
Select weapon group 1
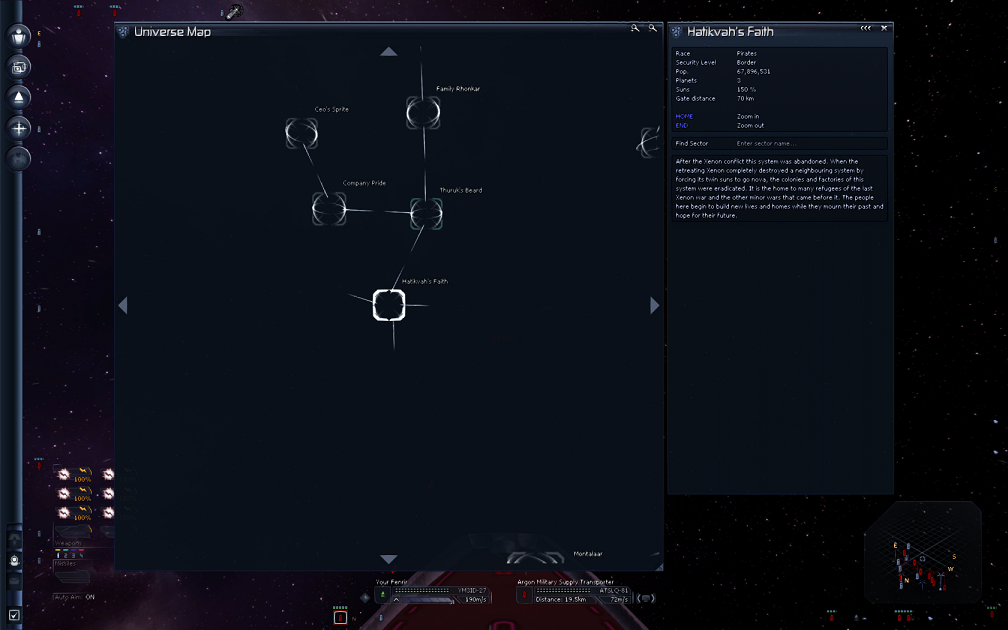pyautogui.click(x=58, y=555)
